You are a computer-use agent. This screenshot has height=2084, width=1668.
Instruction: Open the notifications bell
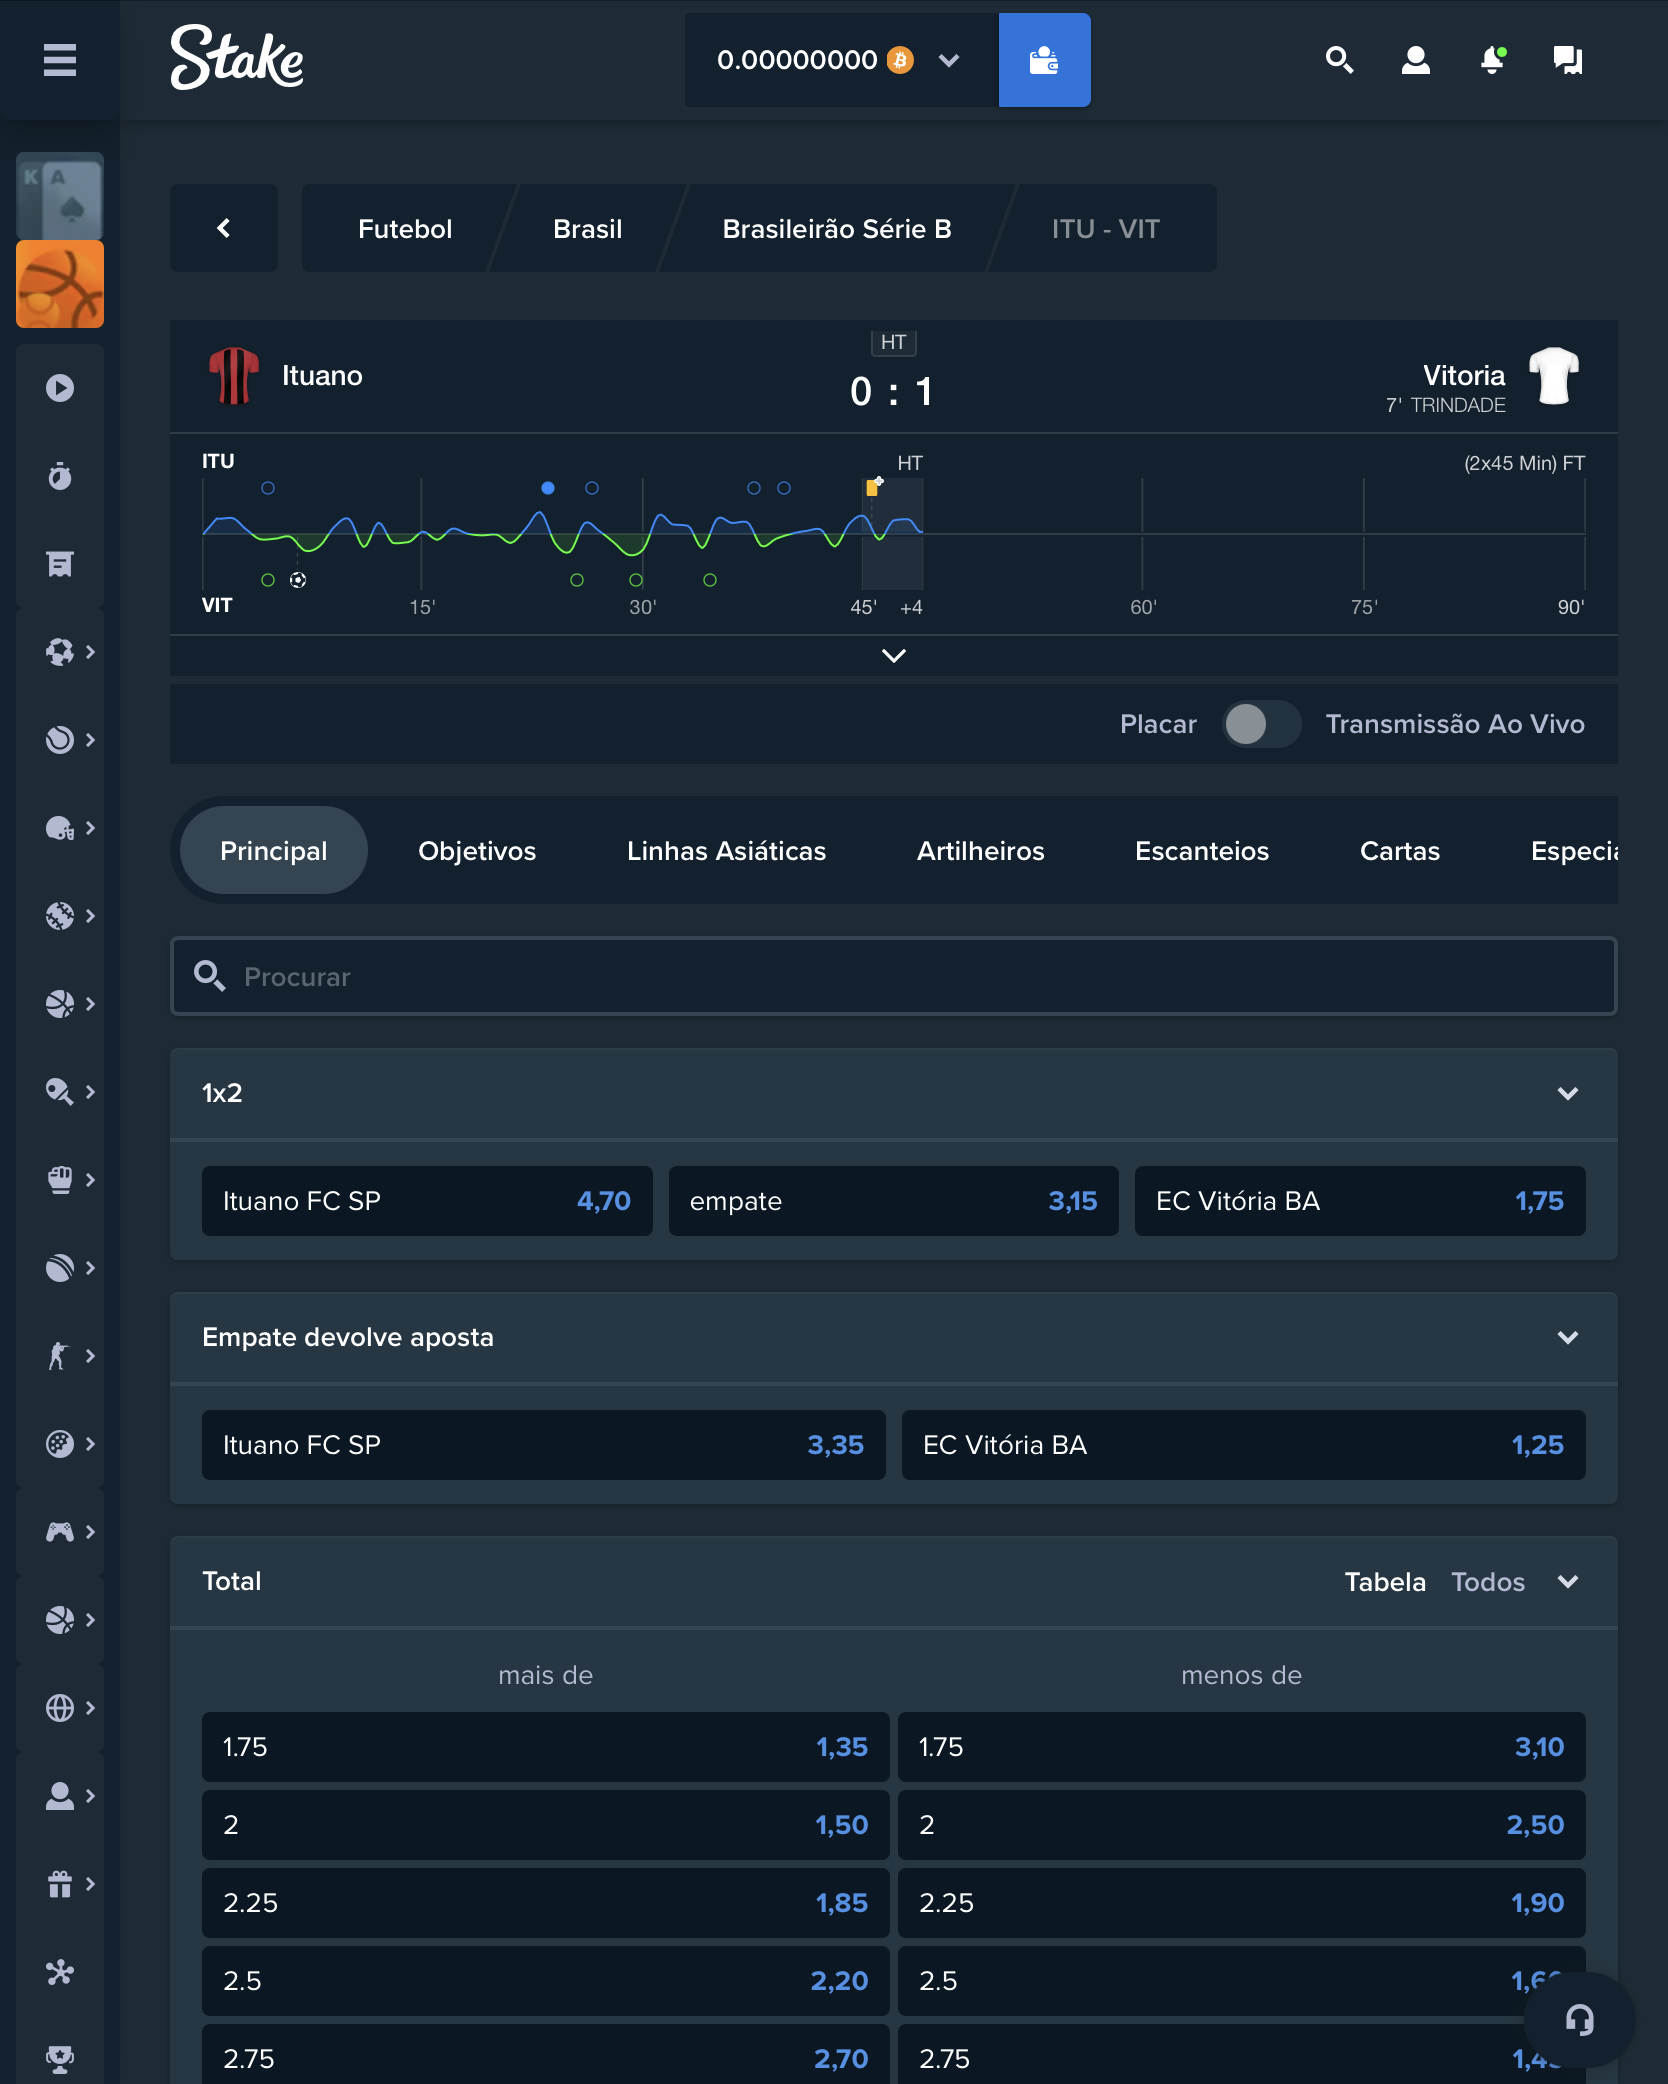(x=1492, y=60)
